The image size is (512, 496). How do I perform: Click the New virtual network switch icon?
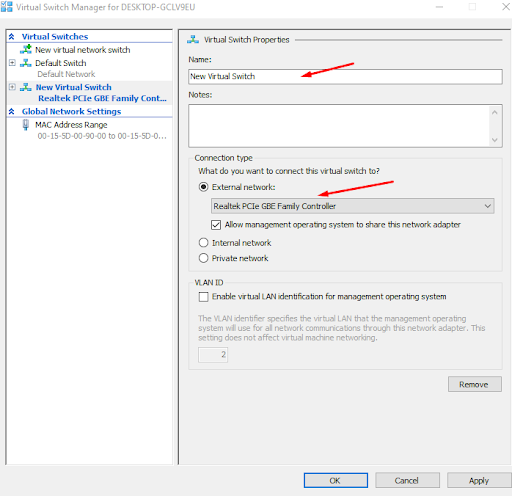[26, 49]
